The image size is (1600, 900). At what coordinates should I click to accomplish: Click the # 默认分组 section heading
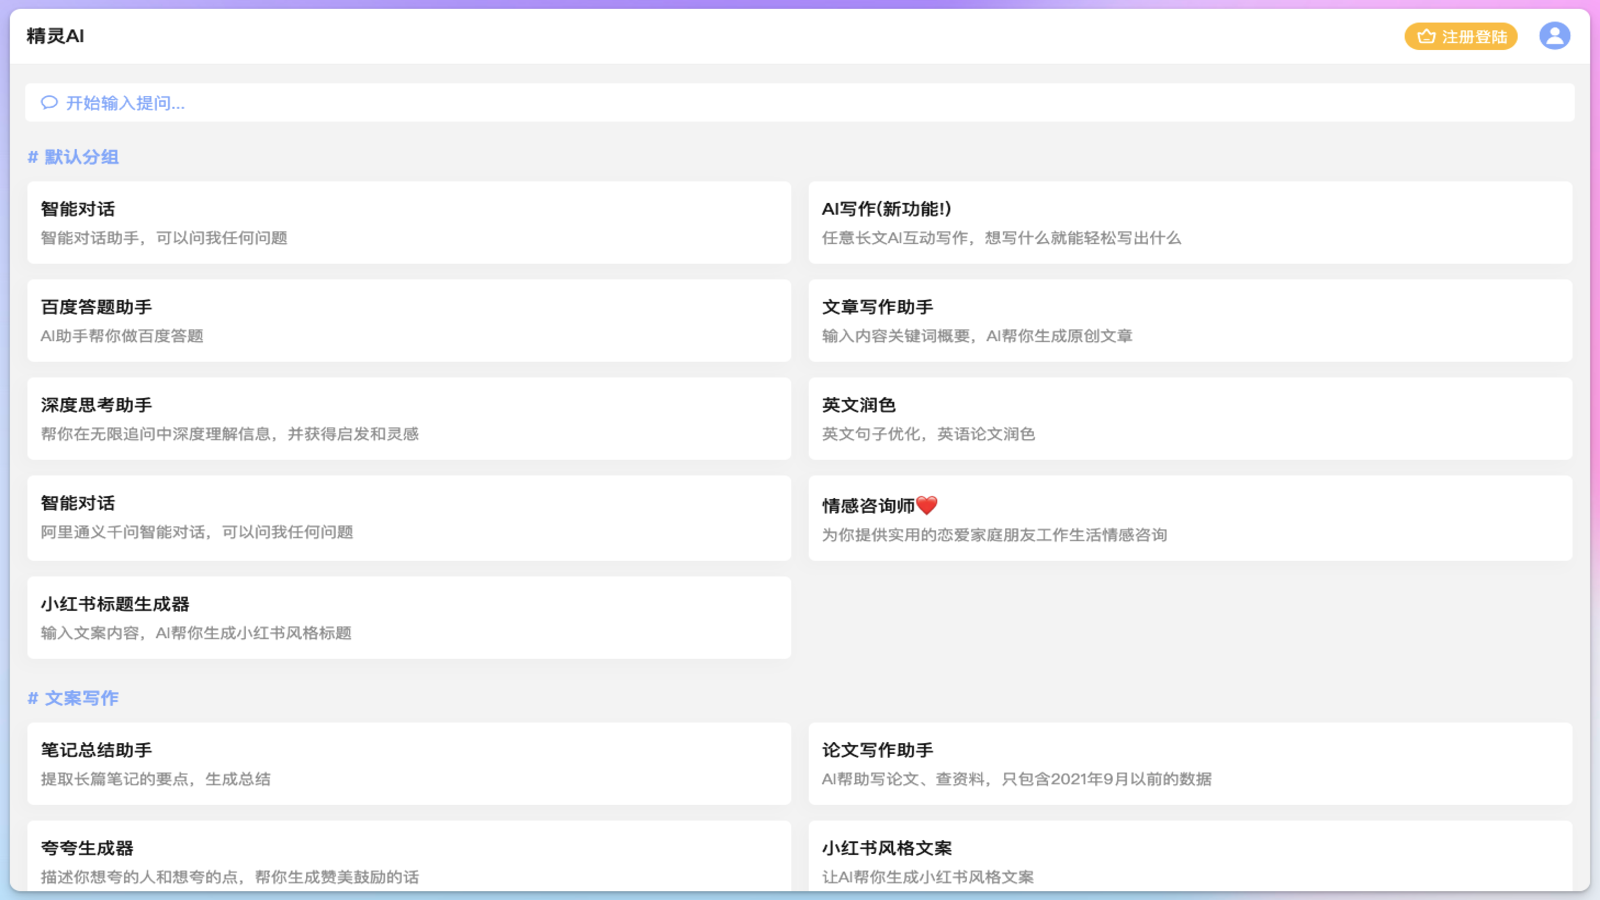pos(73,157)
